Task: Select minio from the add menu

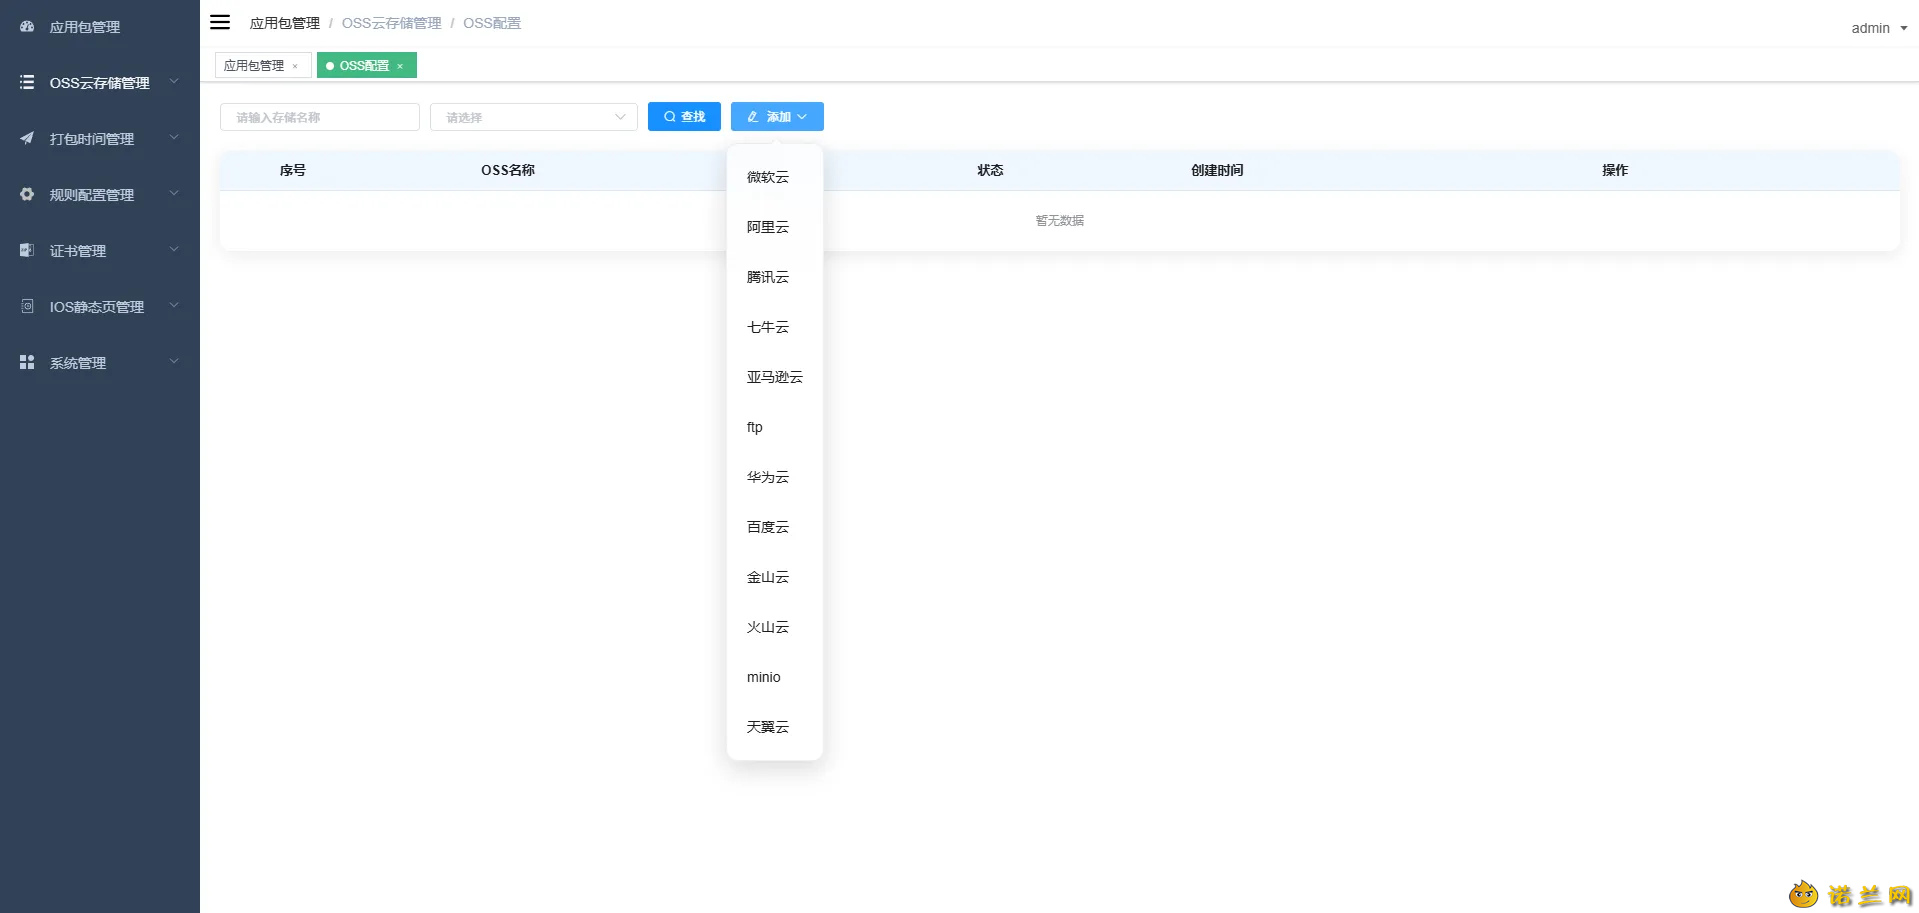Action: click(x=775, y=677)
